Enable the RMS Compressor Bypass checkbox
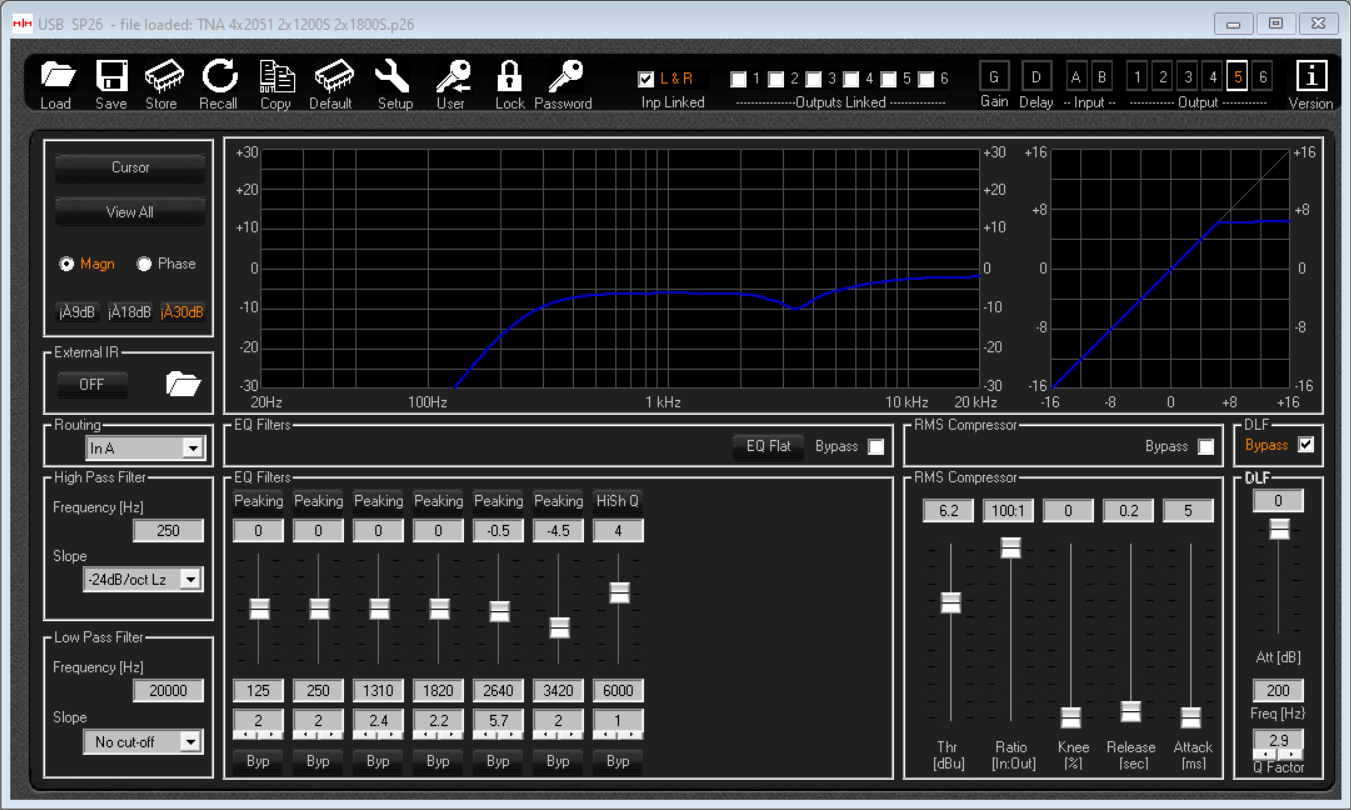 tap(1206, 447)
